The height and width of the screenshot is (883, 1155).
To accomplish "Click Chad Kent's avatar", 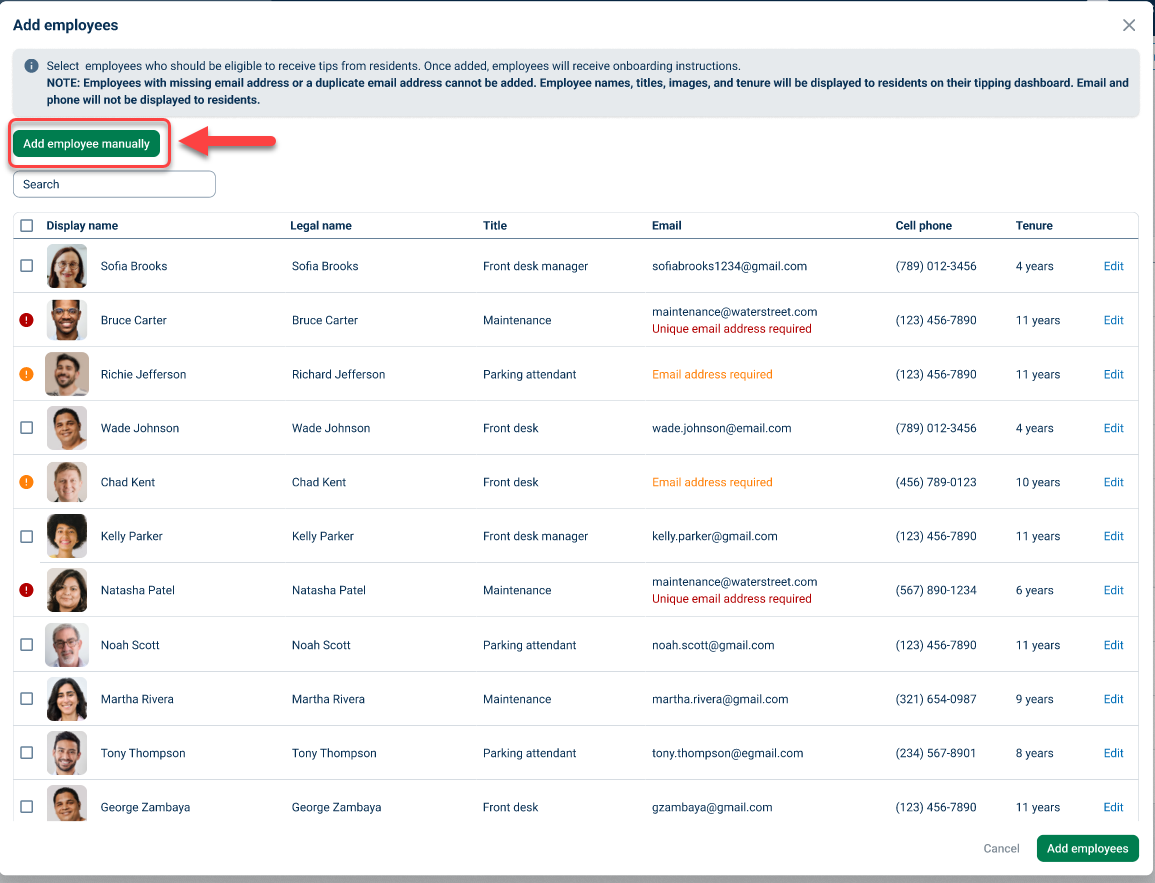I will (67, 482).
